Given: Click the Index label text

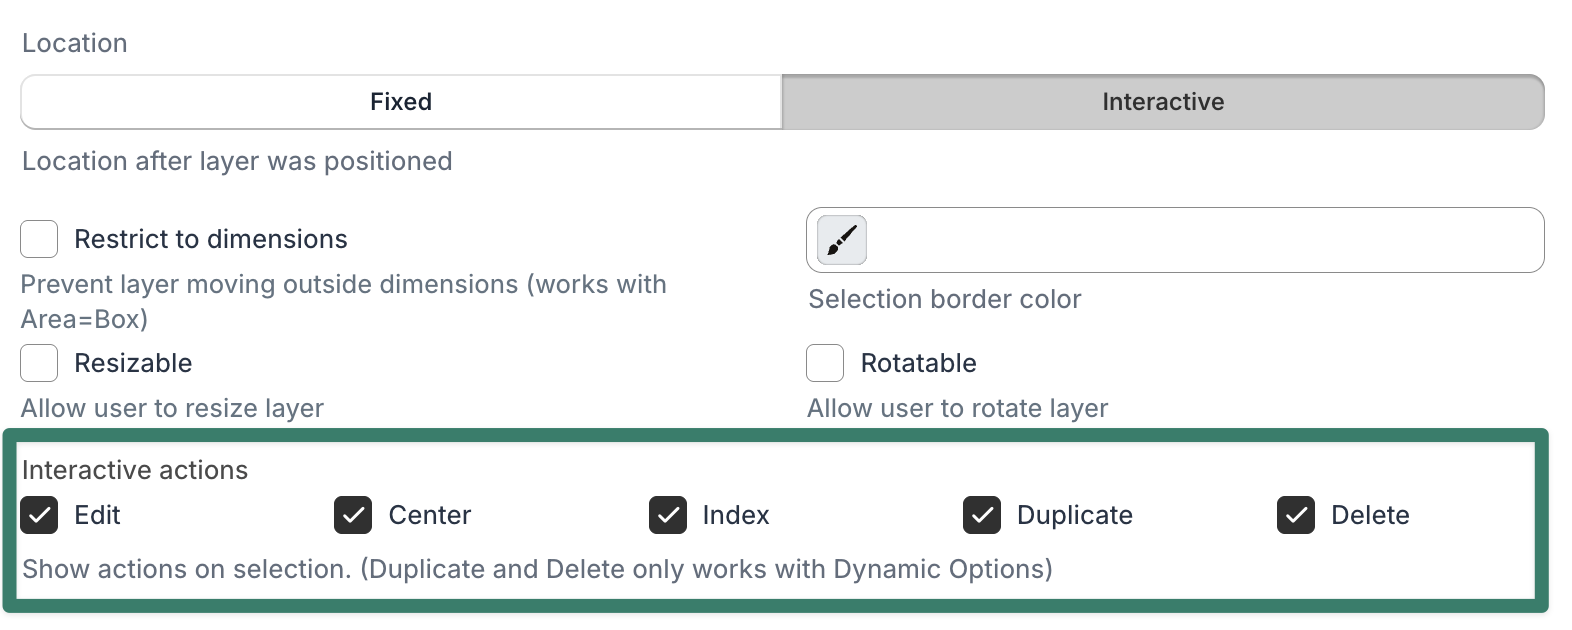Looking at the screenshot, I should point(736,515).
